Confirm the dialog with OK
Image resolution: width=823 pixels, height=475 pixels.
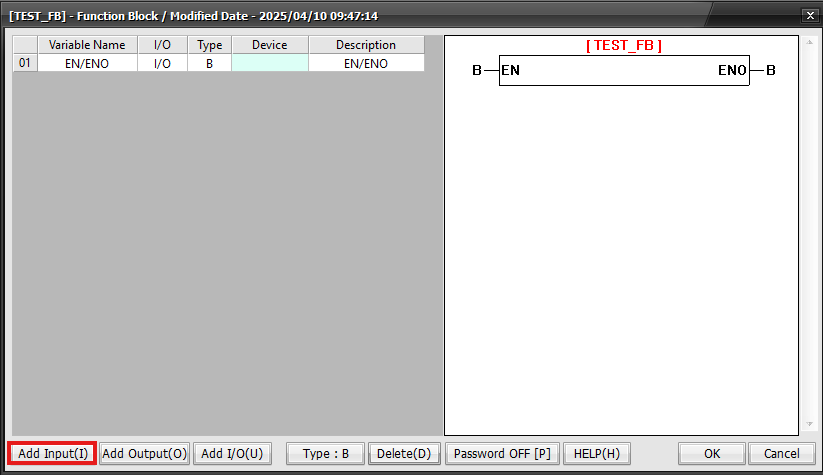(711, 453)
